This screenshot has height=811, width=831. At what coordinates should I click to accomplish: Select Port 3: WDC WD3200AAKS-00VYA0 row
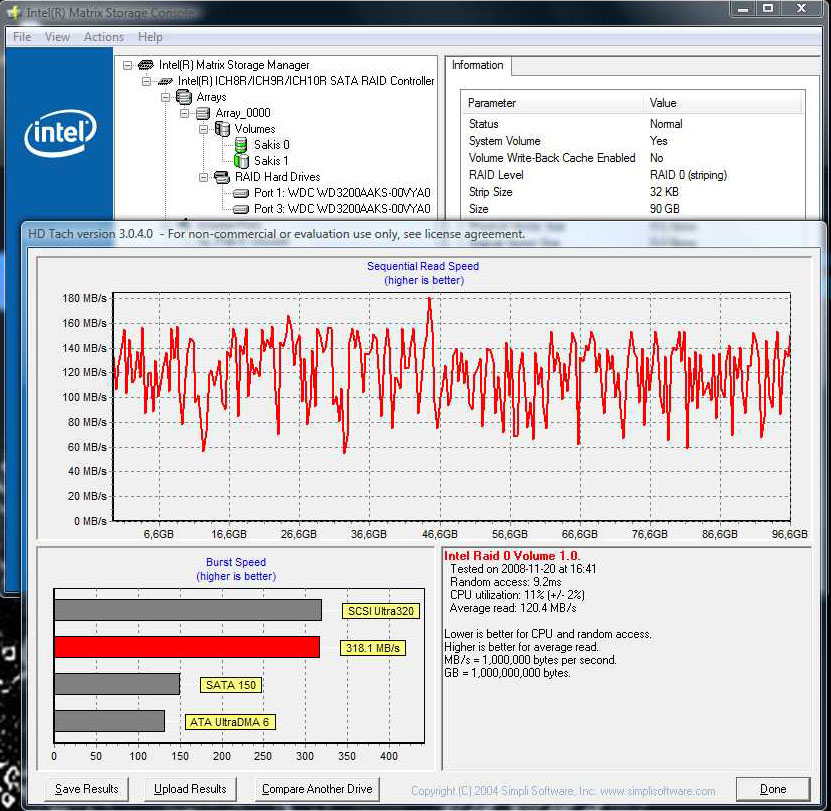point(342,209)
